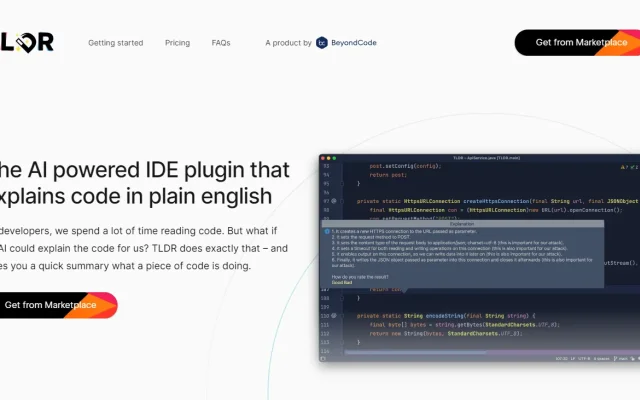Visit the BeyondCode link
The height and width of the screenshot is (400, 640).
(x=353, y=42)
